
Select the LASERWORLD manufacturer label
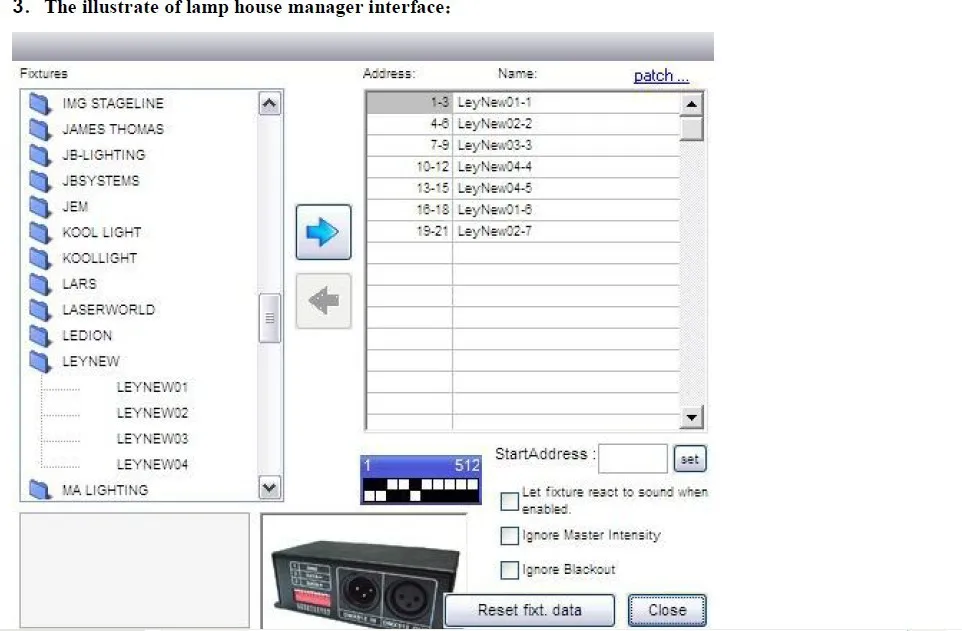(109, 310)
